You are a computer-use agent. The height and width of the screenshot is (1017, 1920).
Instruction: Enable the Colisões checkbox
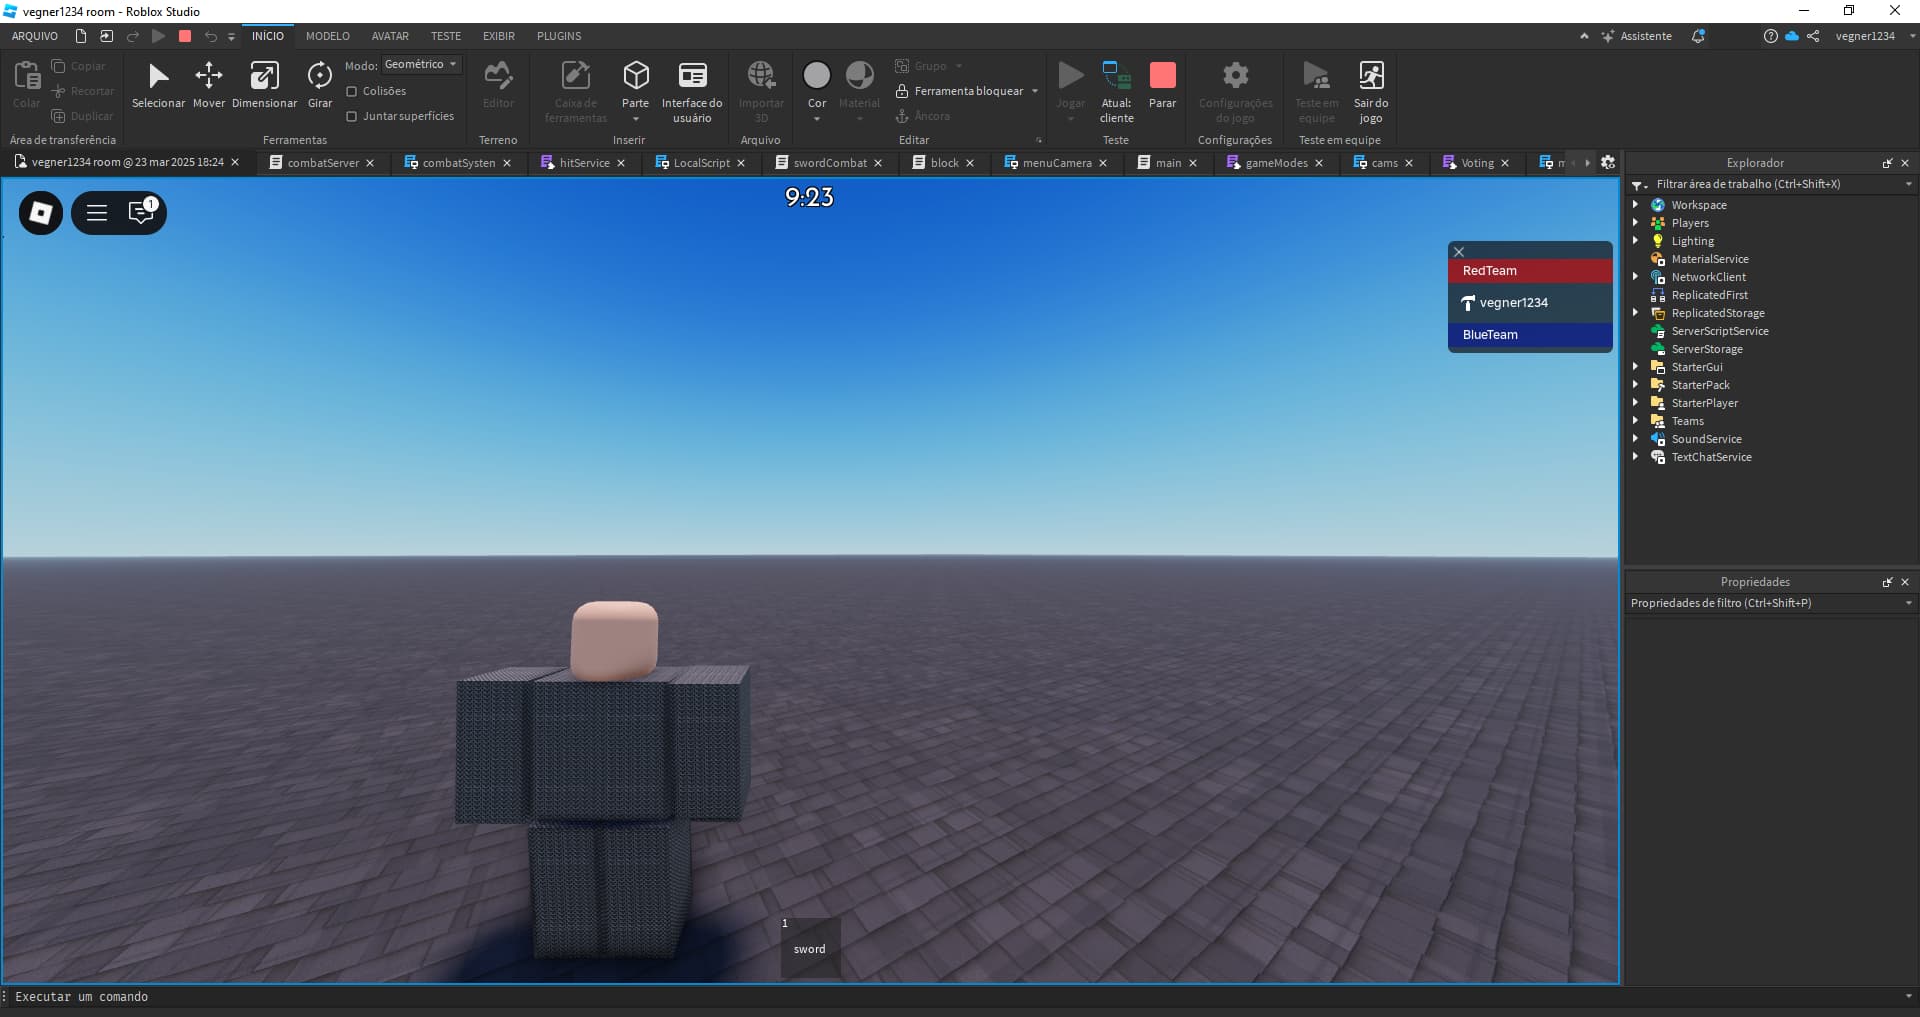point(353,90)
